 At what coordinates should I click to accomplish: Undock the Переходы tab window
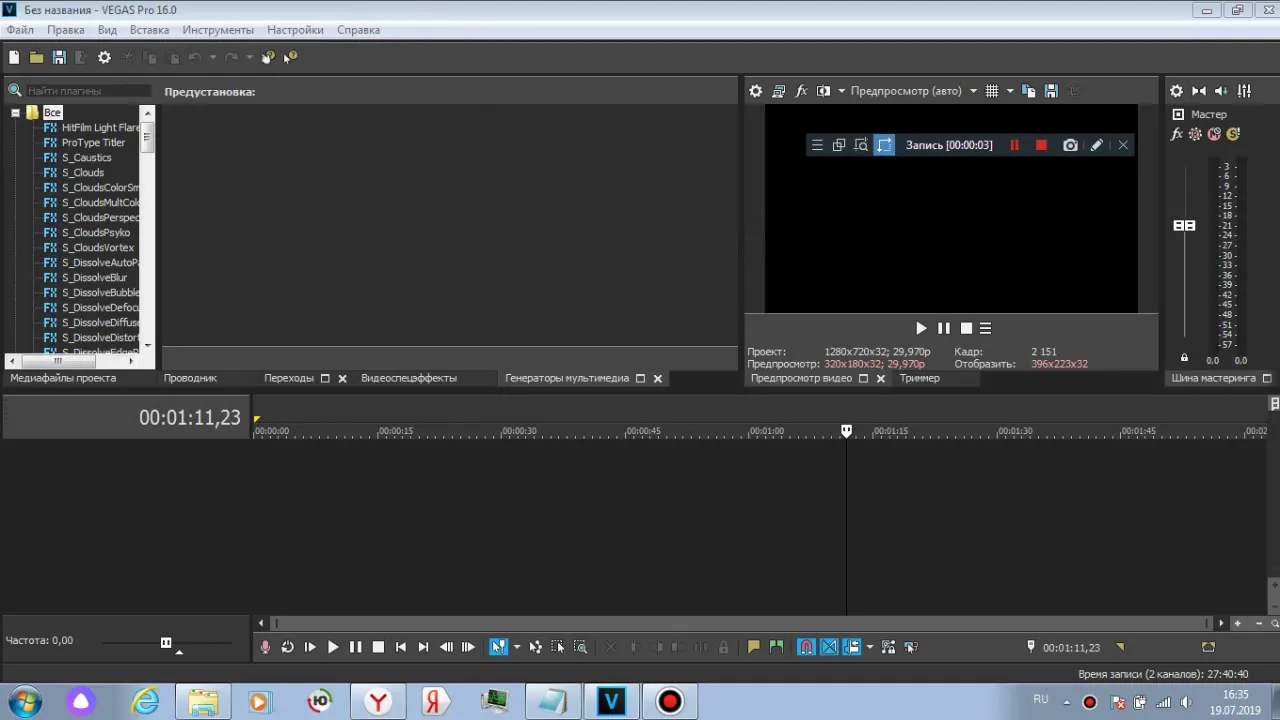[x=325, y=379]
